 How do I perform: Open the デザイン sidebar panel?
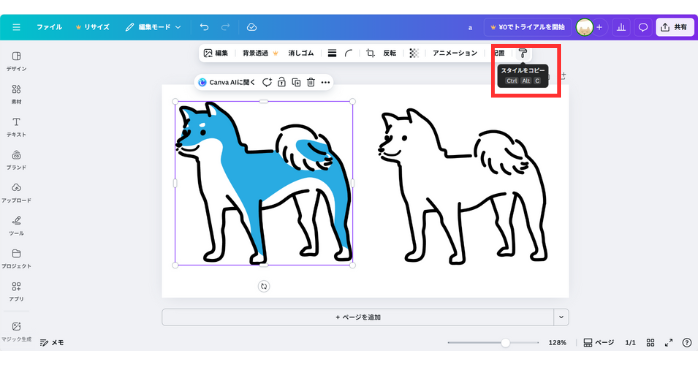(x=16, y=61)
